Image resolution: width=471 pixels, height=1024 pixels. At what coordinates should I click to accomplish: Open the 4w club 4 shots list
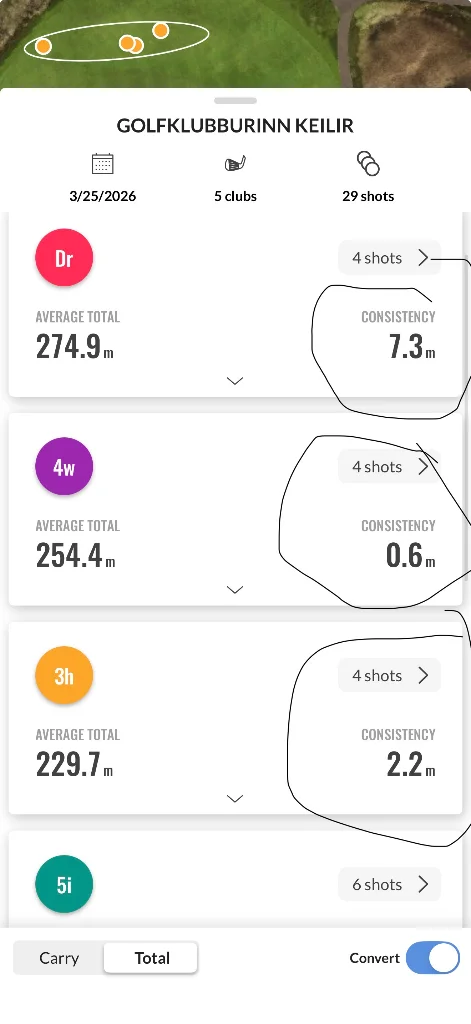click(389, 467)
